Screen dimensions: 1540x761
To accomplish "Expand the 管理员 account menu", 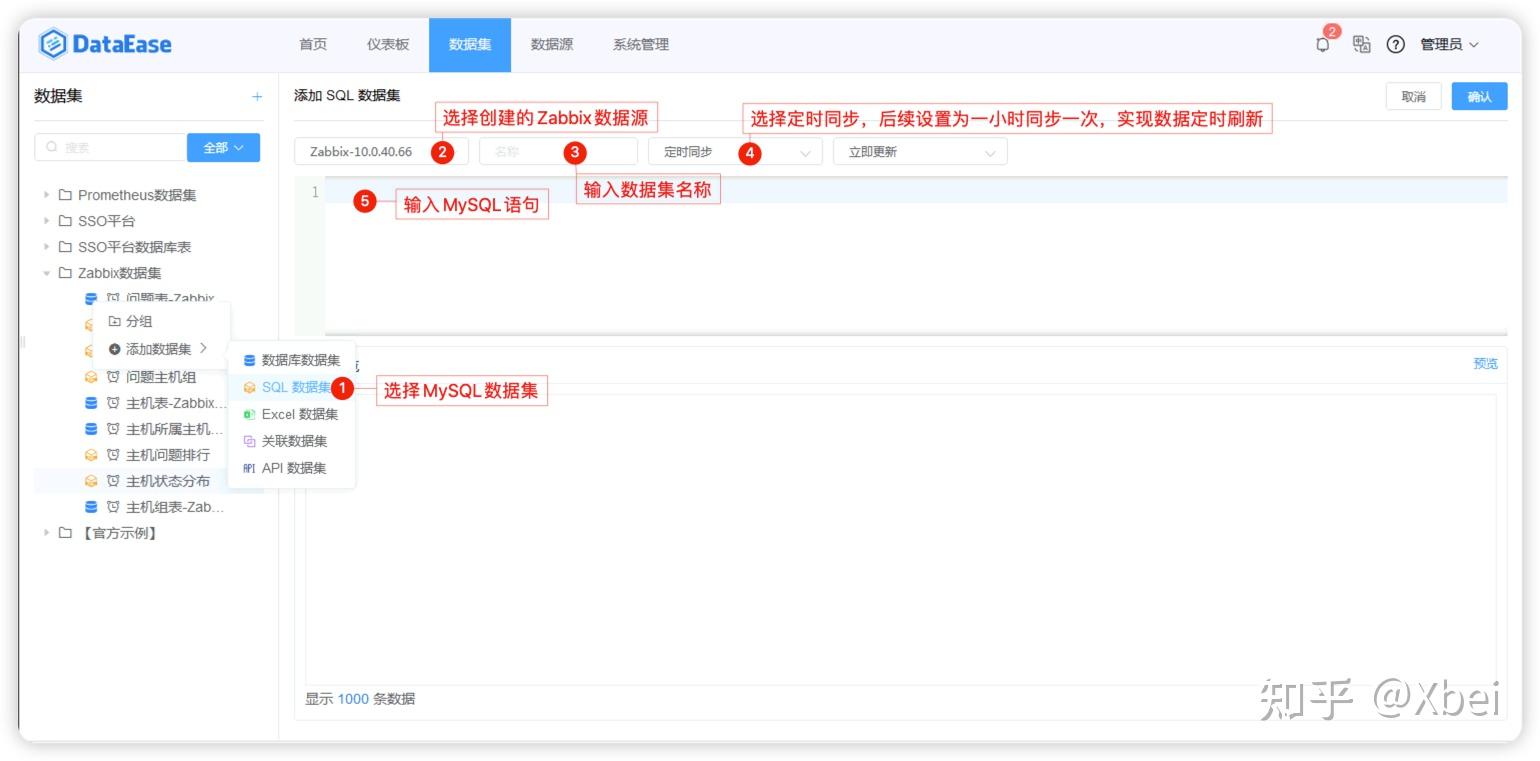I will coord(1447,44).
